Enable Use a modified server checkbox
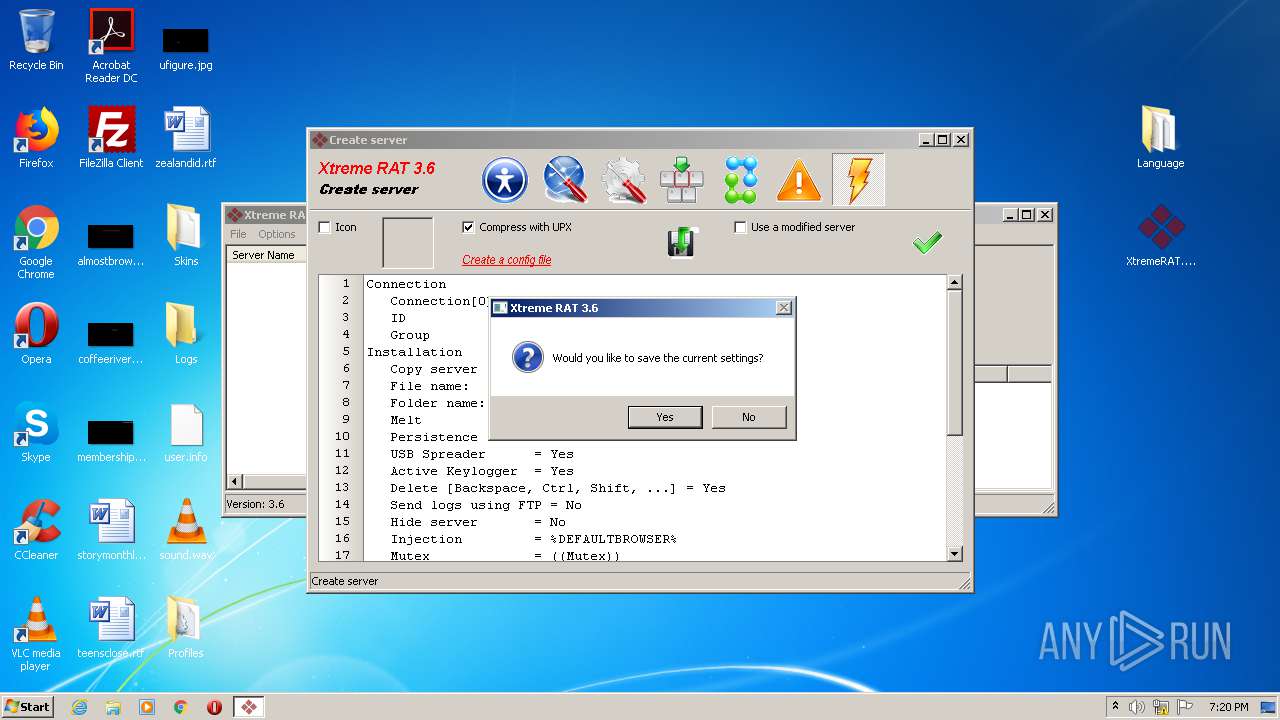1280x720 pixels. click(740, 227)
